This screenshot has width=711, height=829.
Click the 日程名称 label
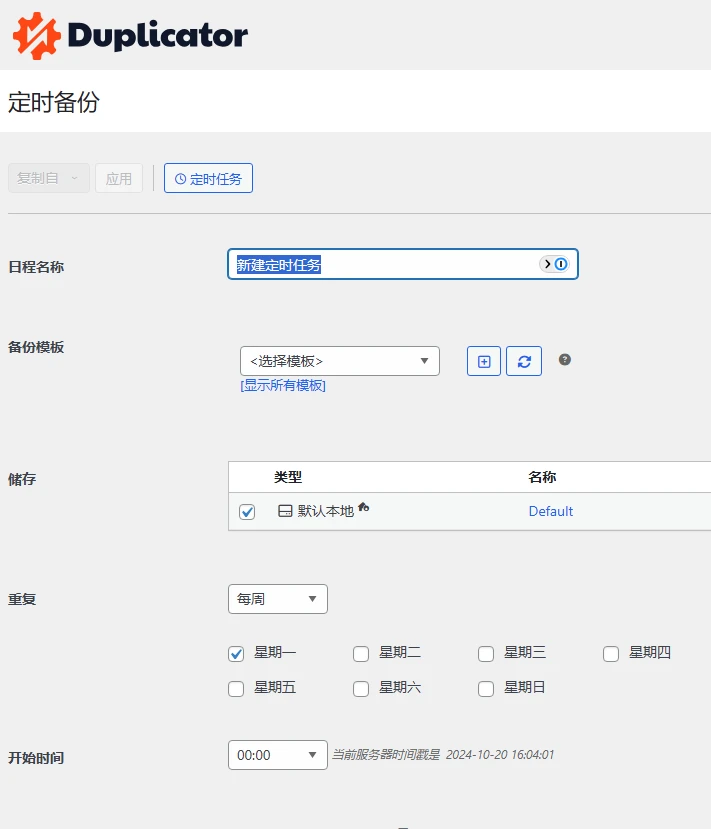[x=36, y=267]
